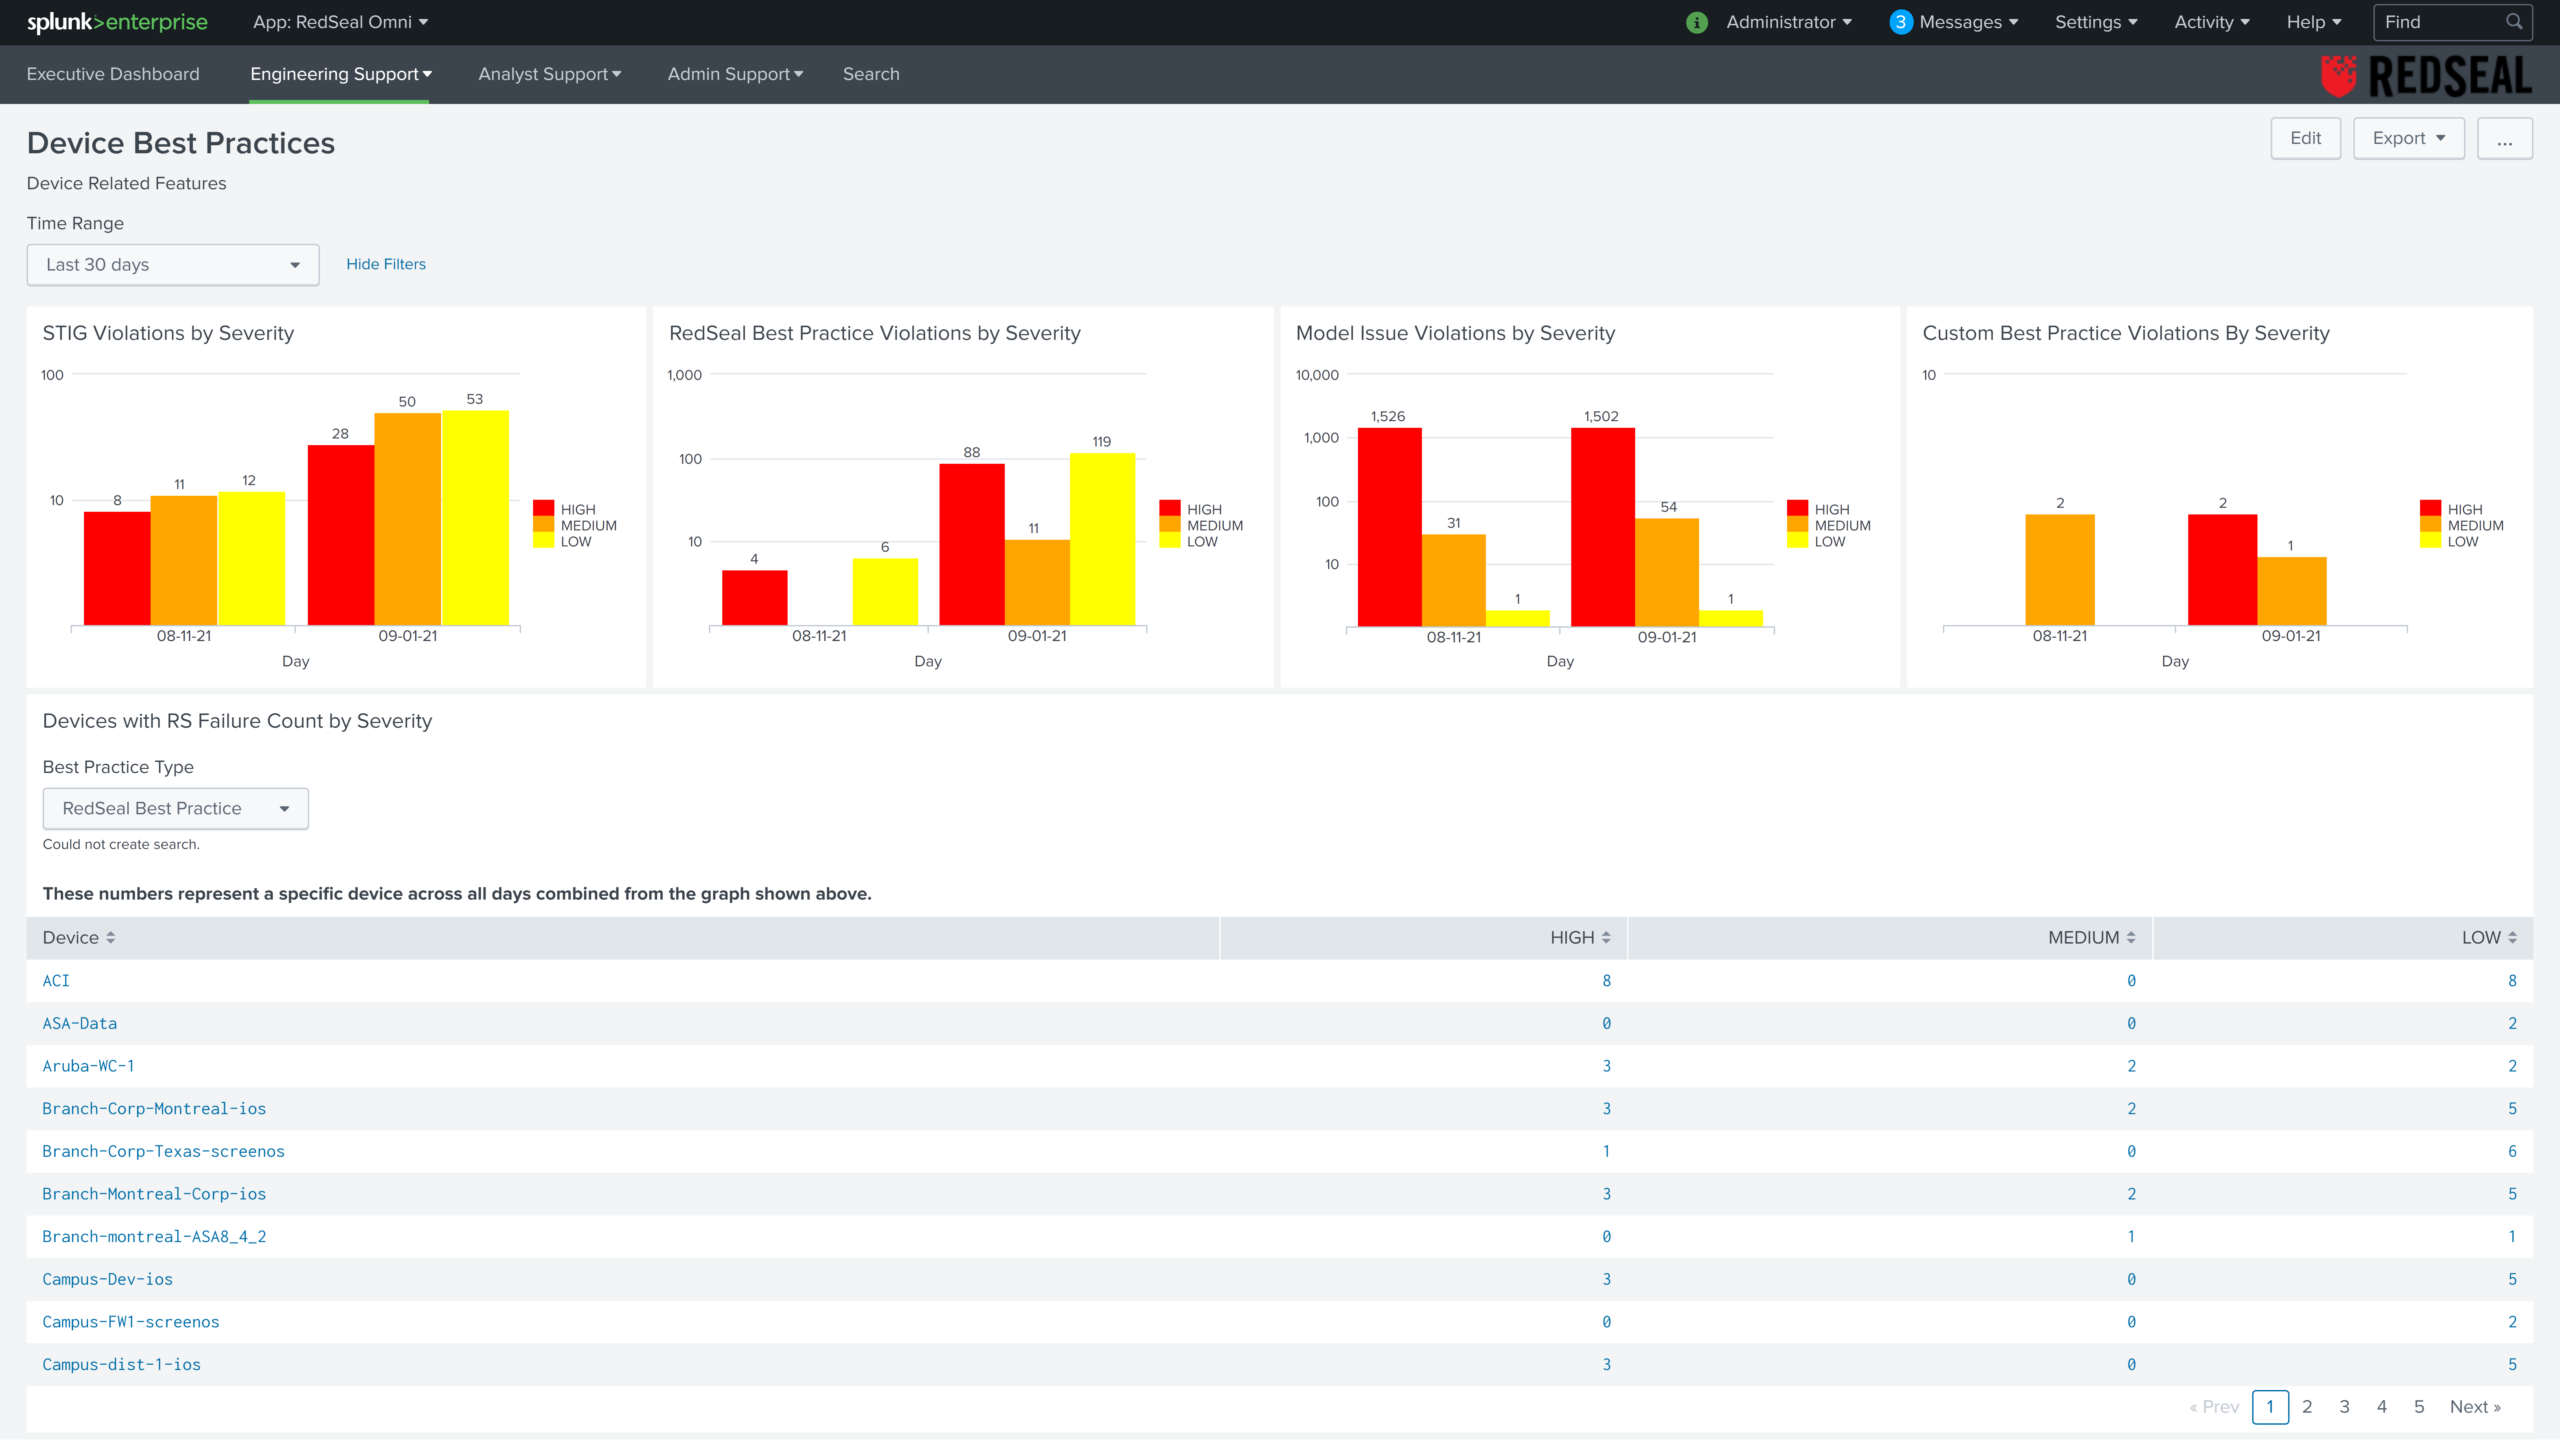This screenshot has width=2560, height=1440.
Task: Open Campus-FW1-screenos device
Action: pyautogui.click(x=130, y=1322)
